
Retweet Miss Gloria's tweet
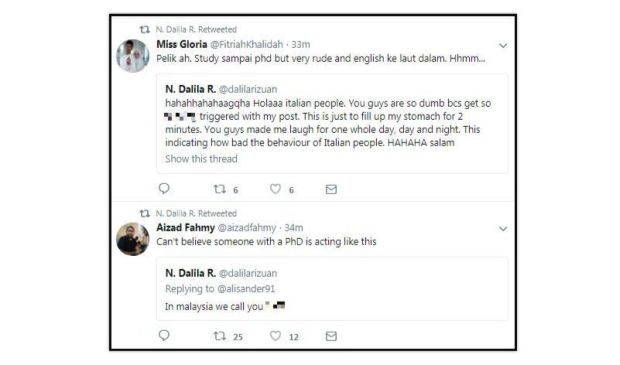[220, 189]
